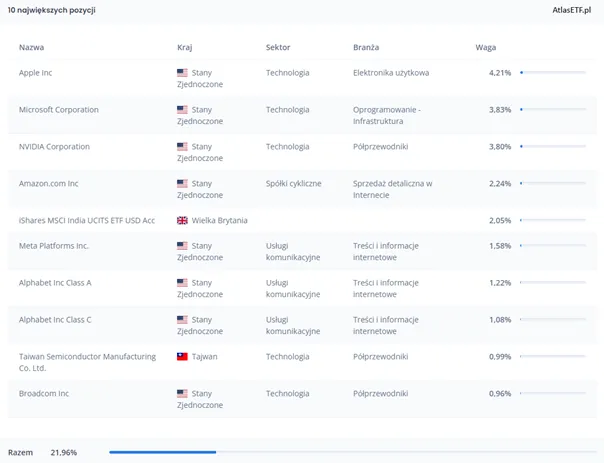Click the US flag in Apple Inc row

[x=182, y=72]
